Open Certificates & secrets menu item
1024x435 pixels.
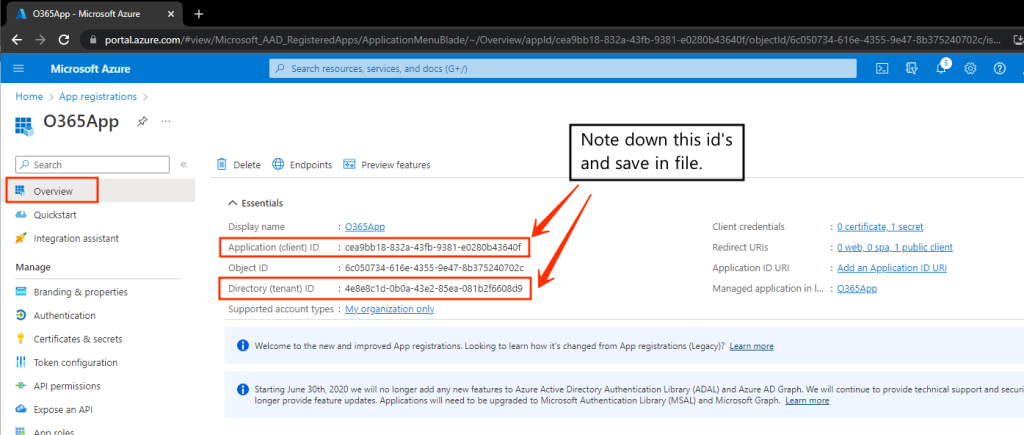[x=77, y=338]
